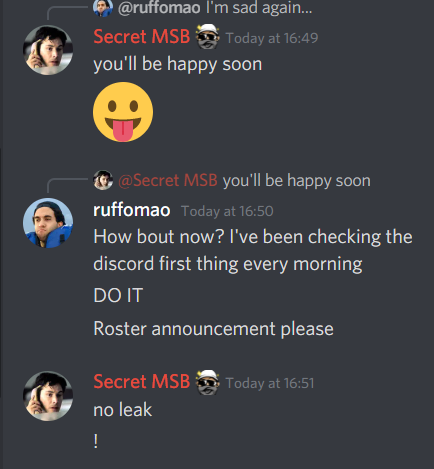
Task: Click the tongue-out emoji in the message
Action: click(x=123, y=112)
